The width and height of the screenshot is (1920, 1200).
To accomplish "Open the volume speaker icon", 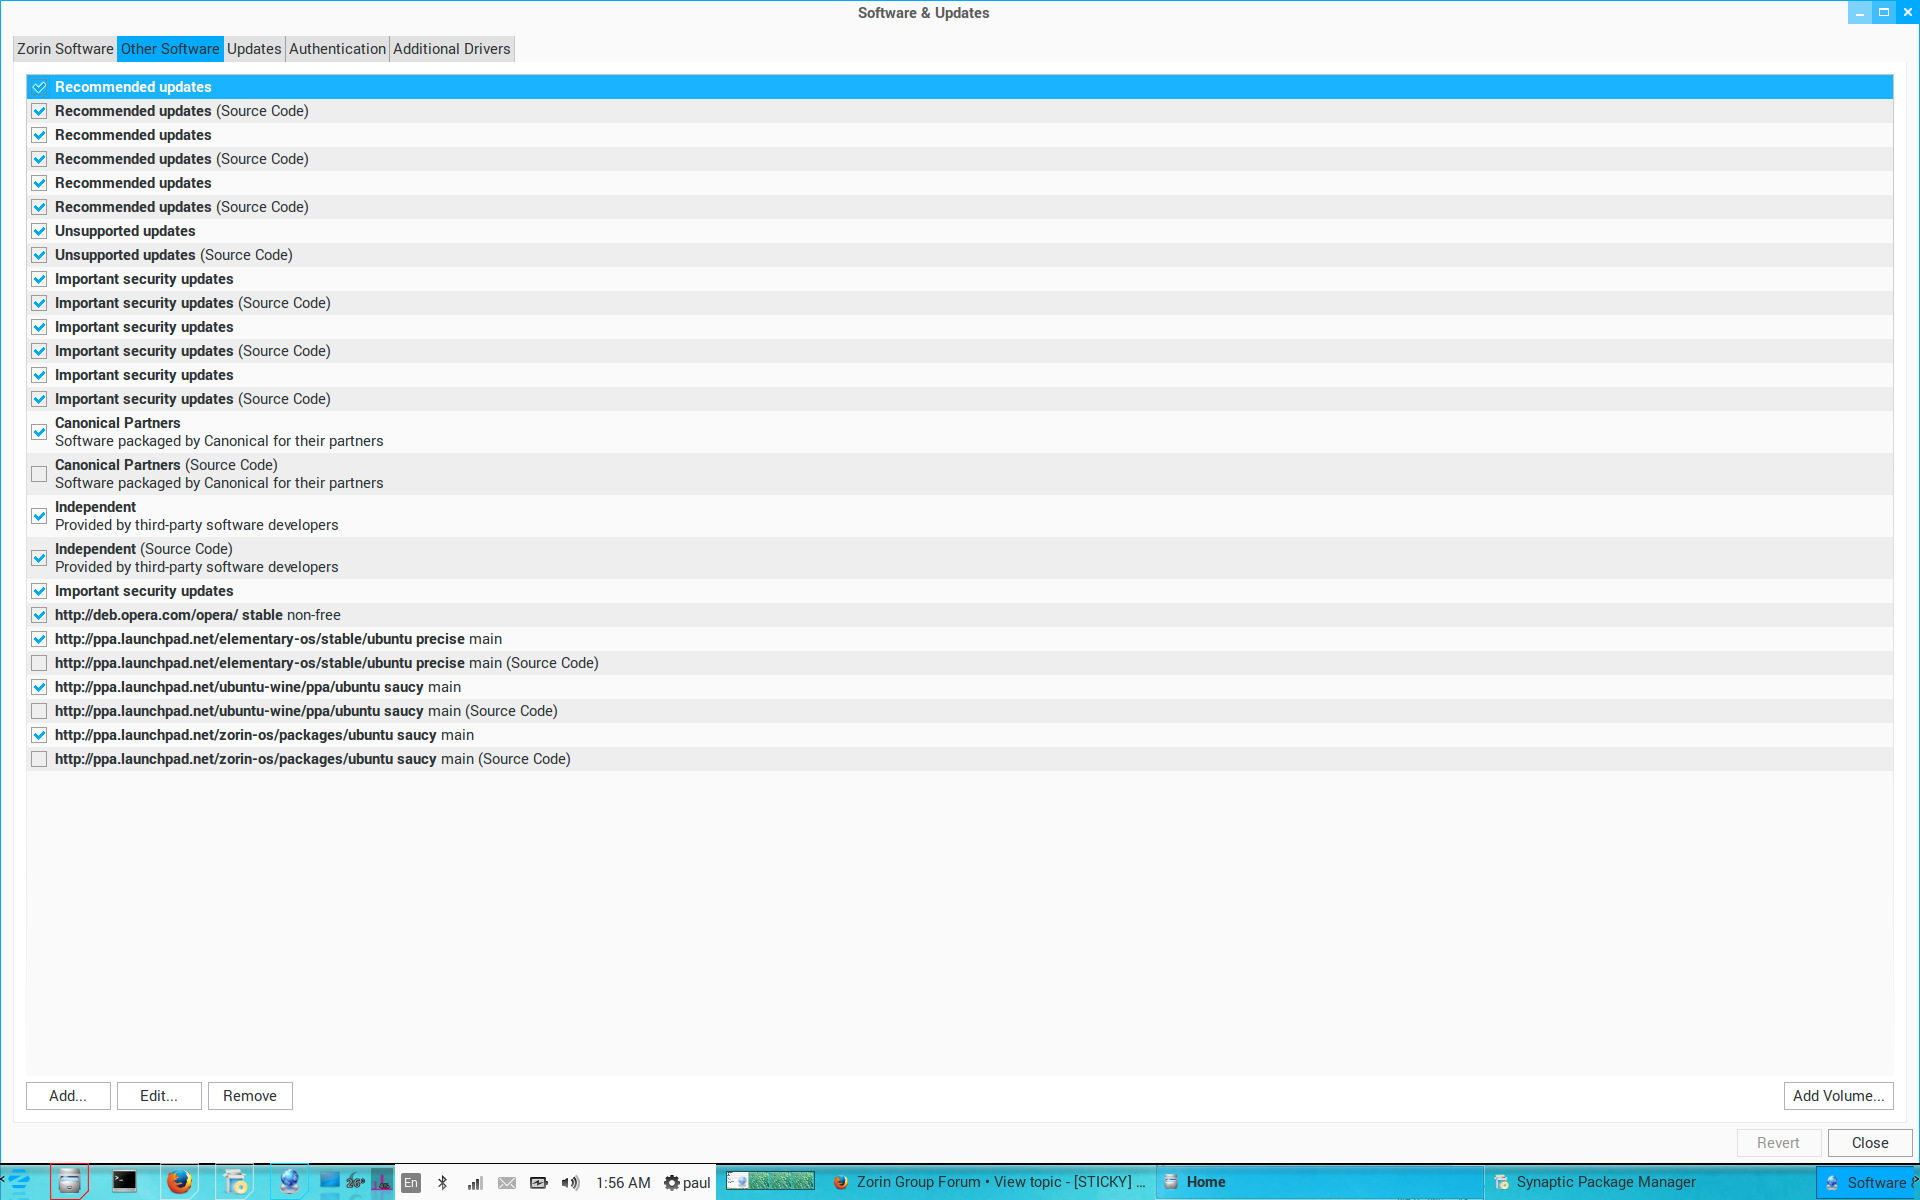I will [570, 1182].
